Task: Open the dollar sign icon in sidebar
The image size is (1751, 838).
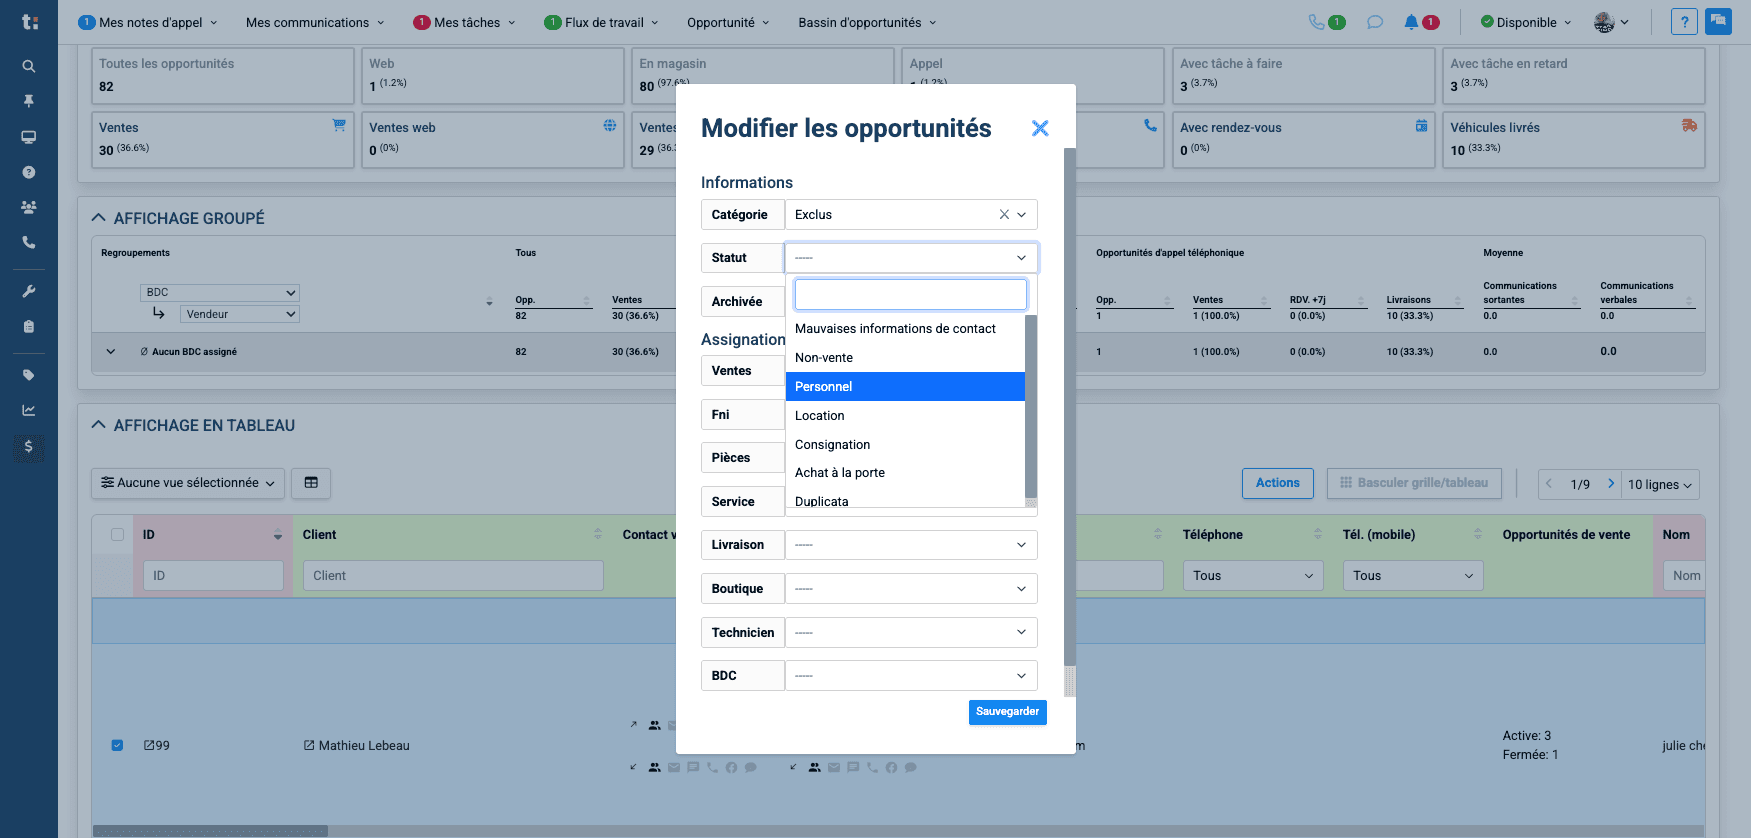Action: (x=29, y=446)
